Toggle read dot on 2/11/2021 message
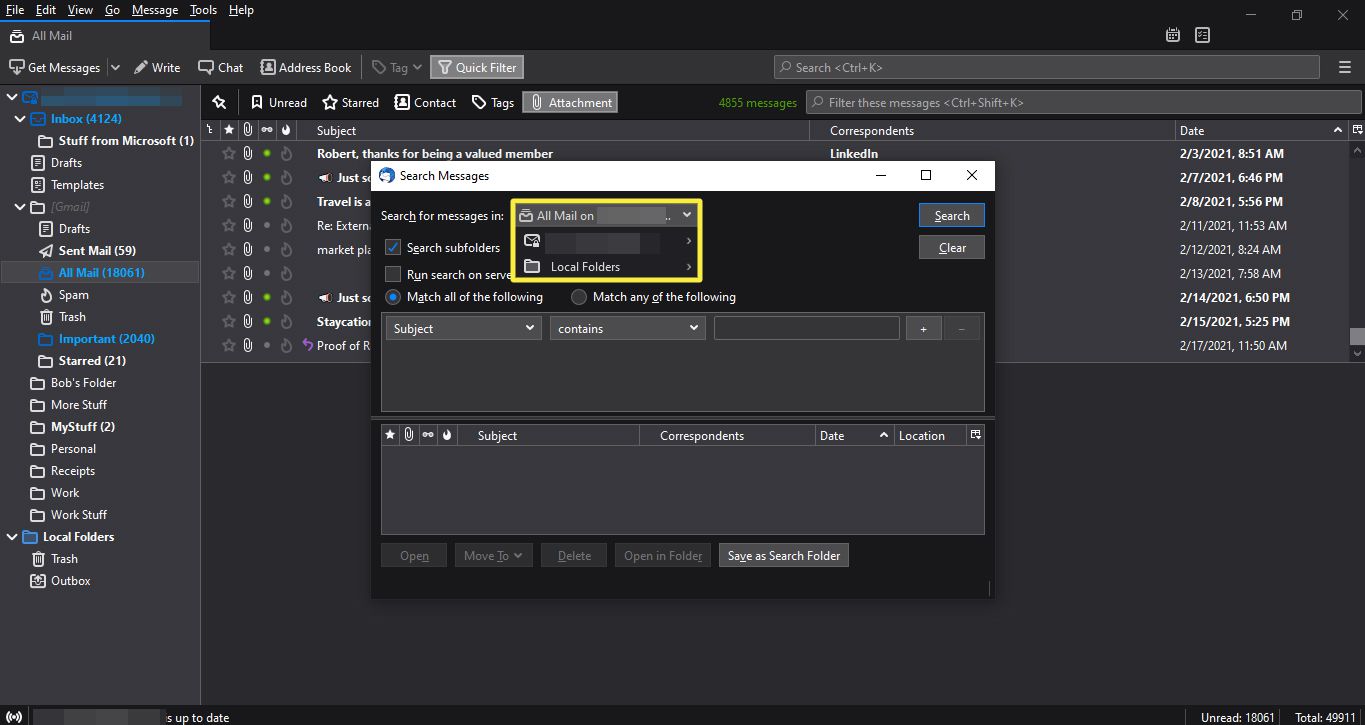This screenshot has width=1365, height=725. (x=266, y=226)
